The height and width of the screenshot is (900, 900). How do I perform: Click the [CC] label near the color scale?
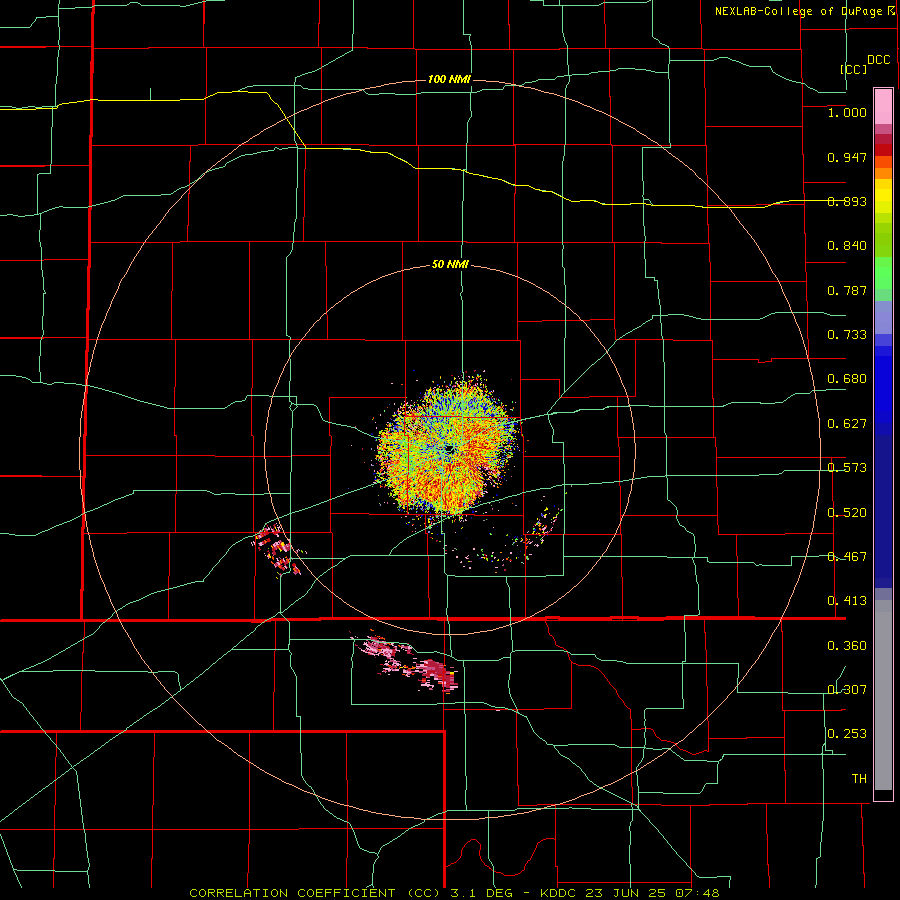click(x=854, y=69)
